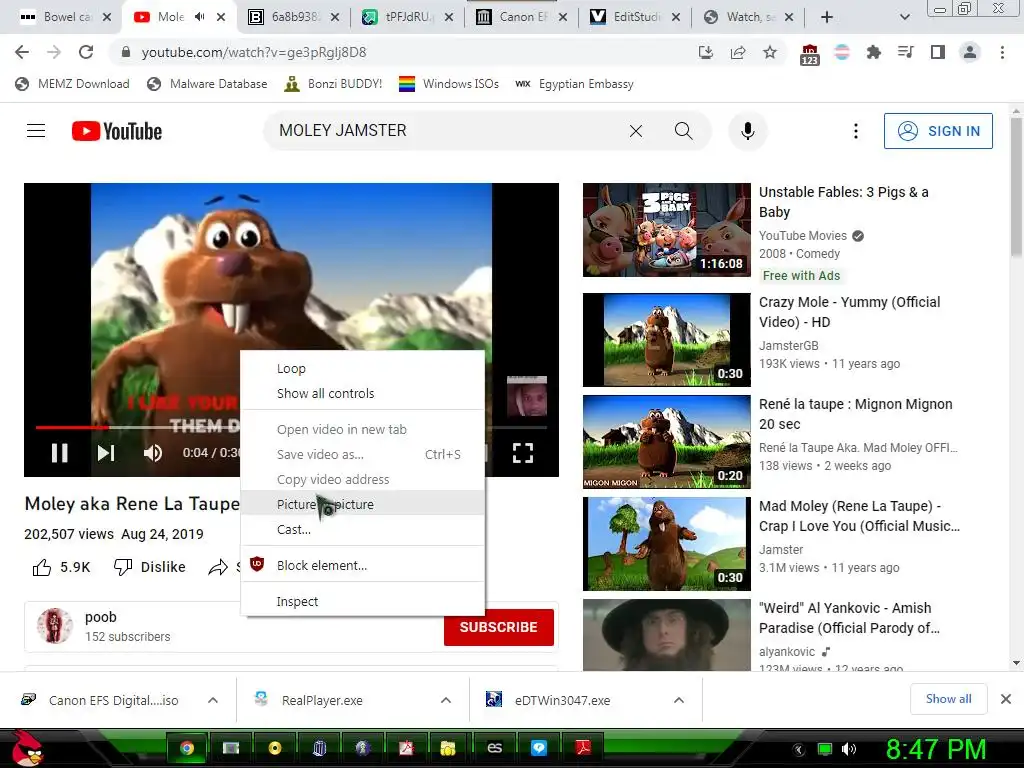Click the search magnifier button
Image resolution: width=1024 pixels, height=768 pixels.
[x=683, y=131]
